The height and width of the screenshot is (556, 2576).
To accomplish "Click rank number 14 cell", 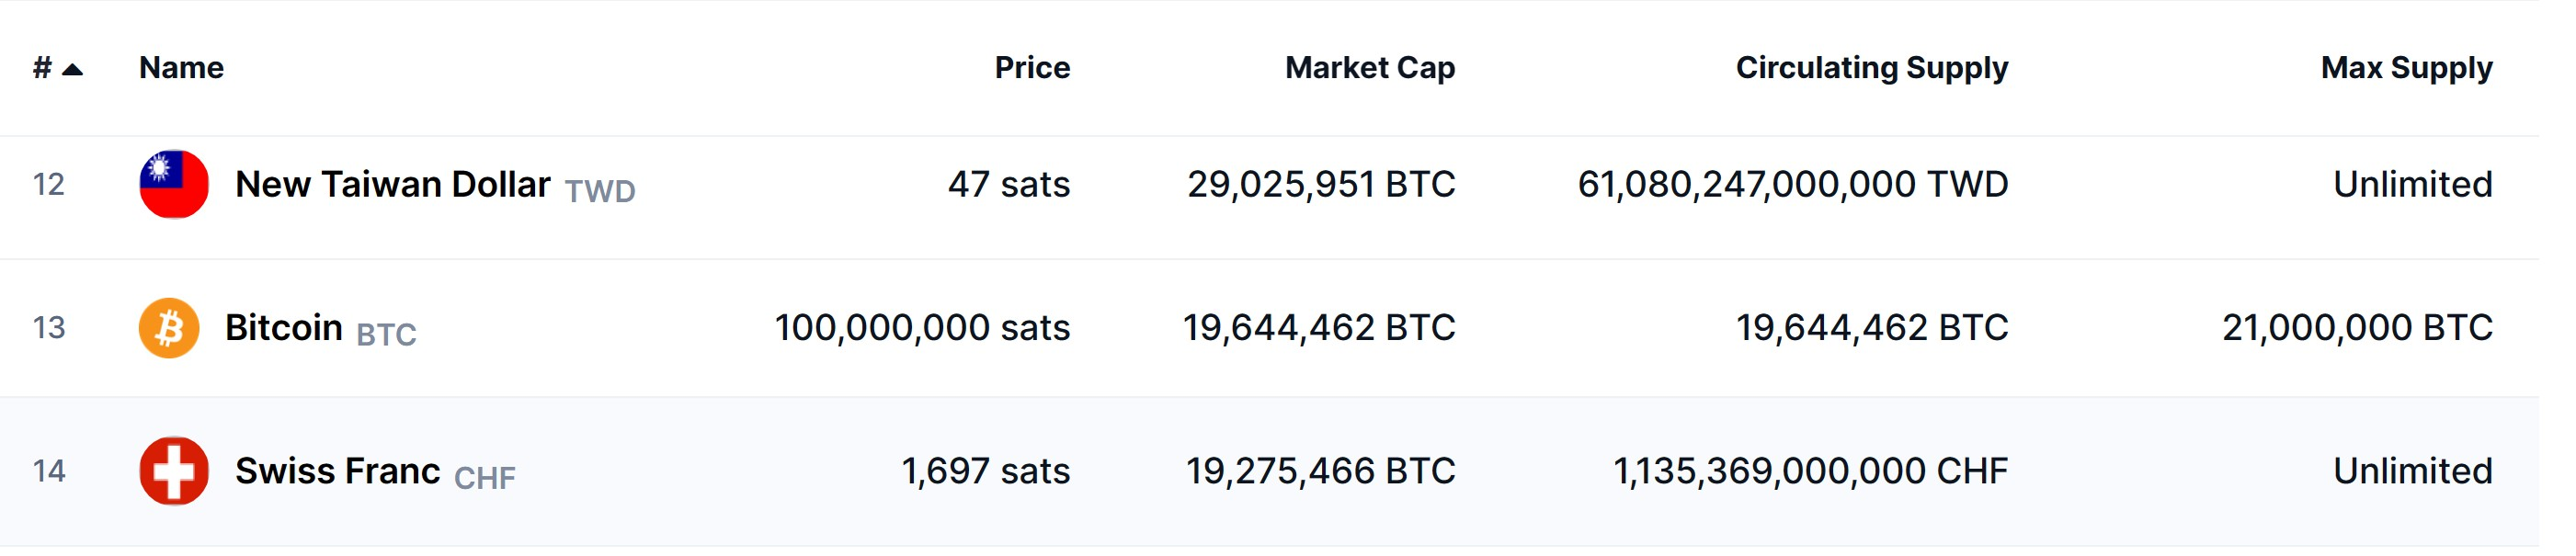I will click(x=49, y=471).
